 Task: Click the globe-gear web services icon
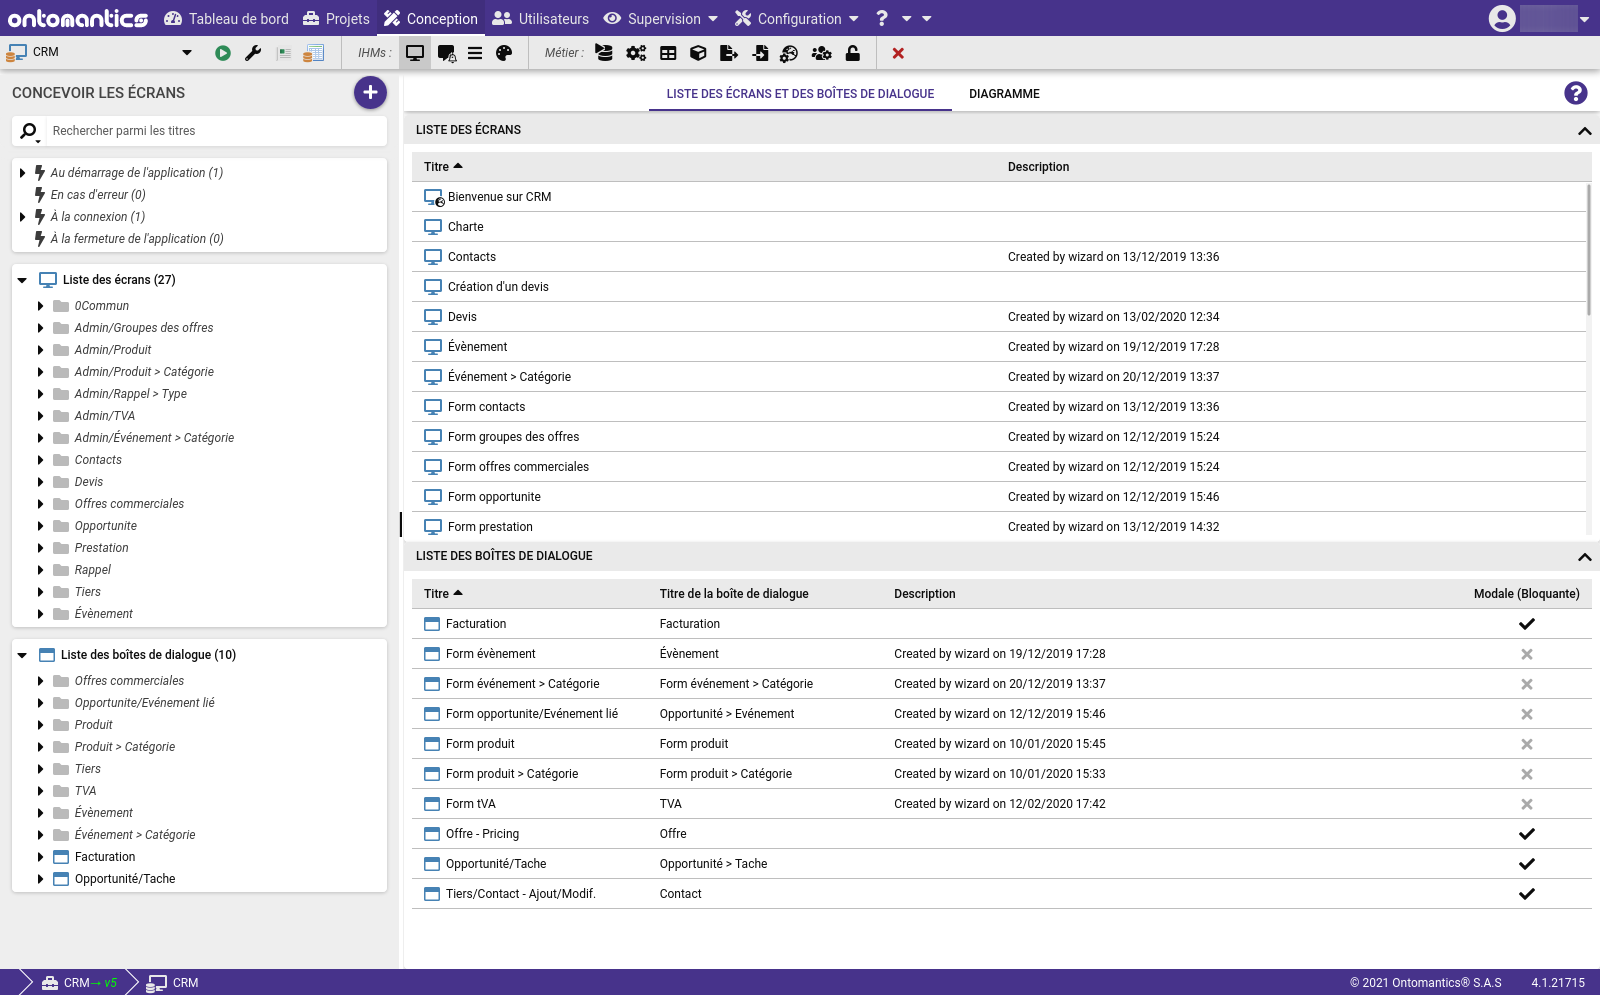[x=789, y=53]
